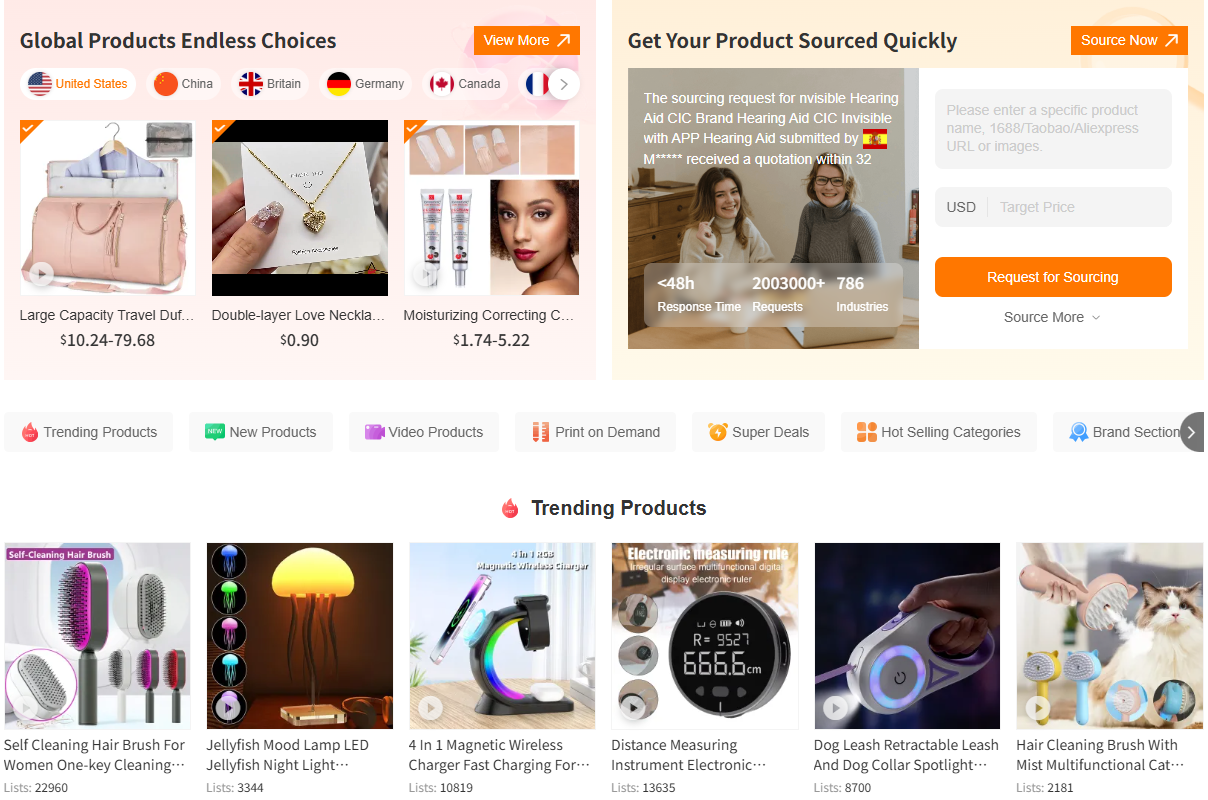The width and height of the screenshot is (1208, 800).
Task: Select the Trending Products fire icon
Action: [30, 431]
